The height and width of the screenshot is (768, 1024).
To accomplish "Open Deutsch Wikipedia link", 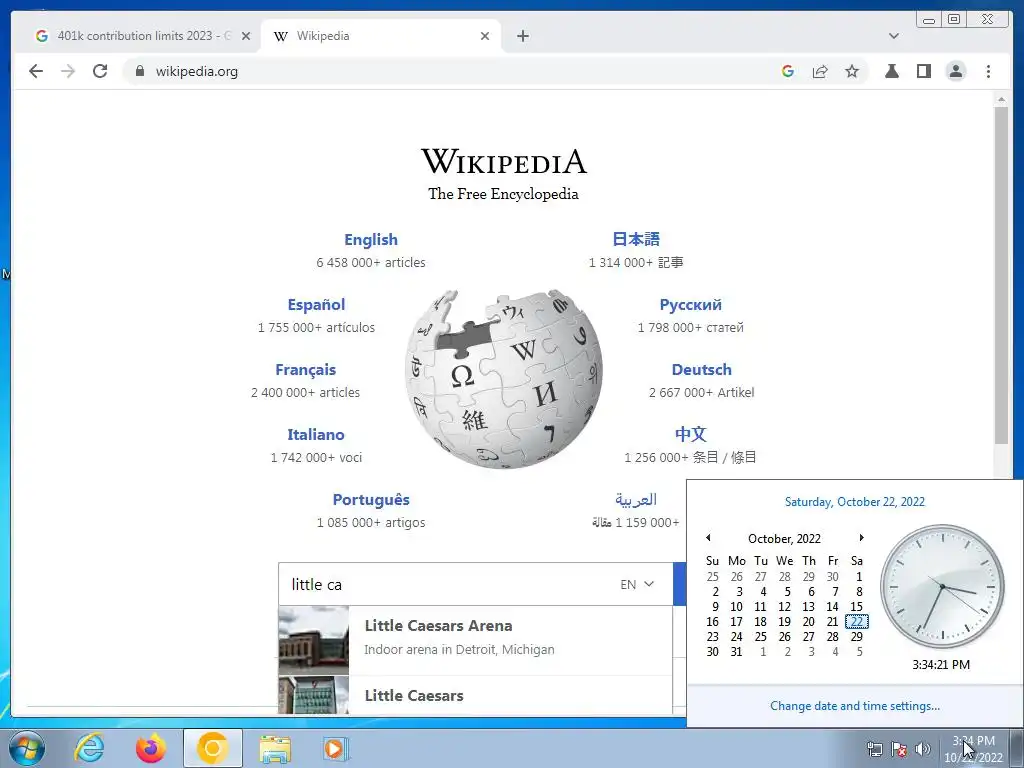I will [701, 370].
